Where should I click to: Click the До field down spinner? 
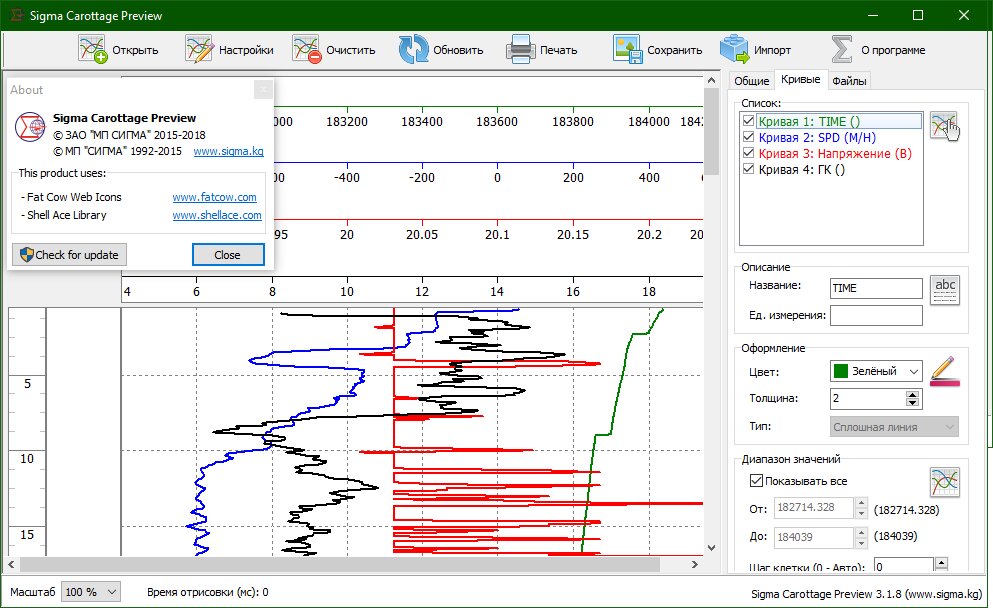coord(861,542)
